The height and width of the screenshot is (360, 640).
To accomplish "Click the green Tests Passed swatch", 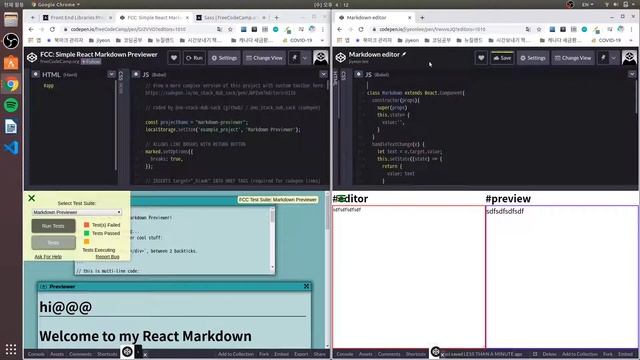I will [86, 233].
